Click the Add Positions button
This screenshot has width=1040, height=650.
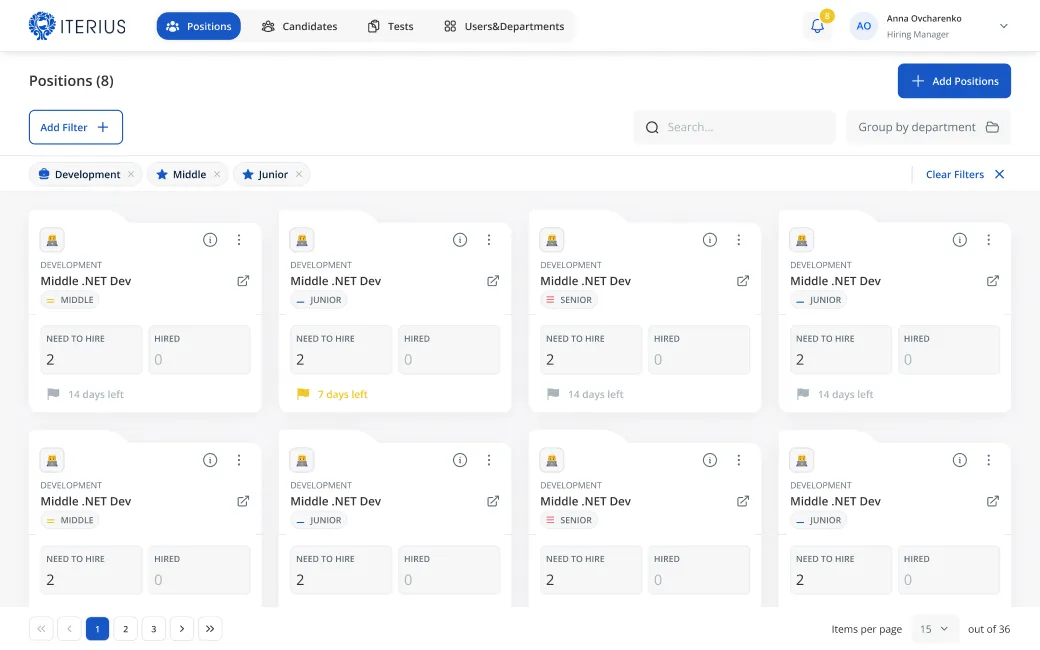954,81
